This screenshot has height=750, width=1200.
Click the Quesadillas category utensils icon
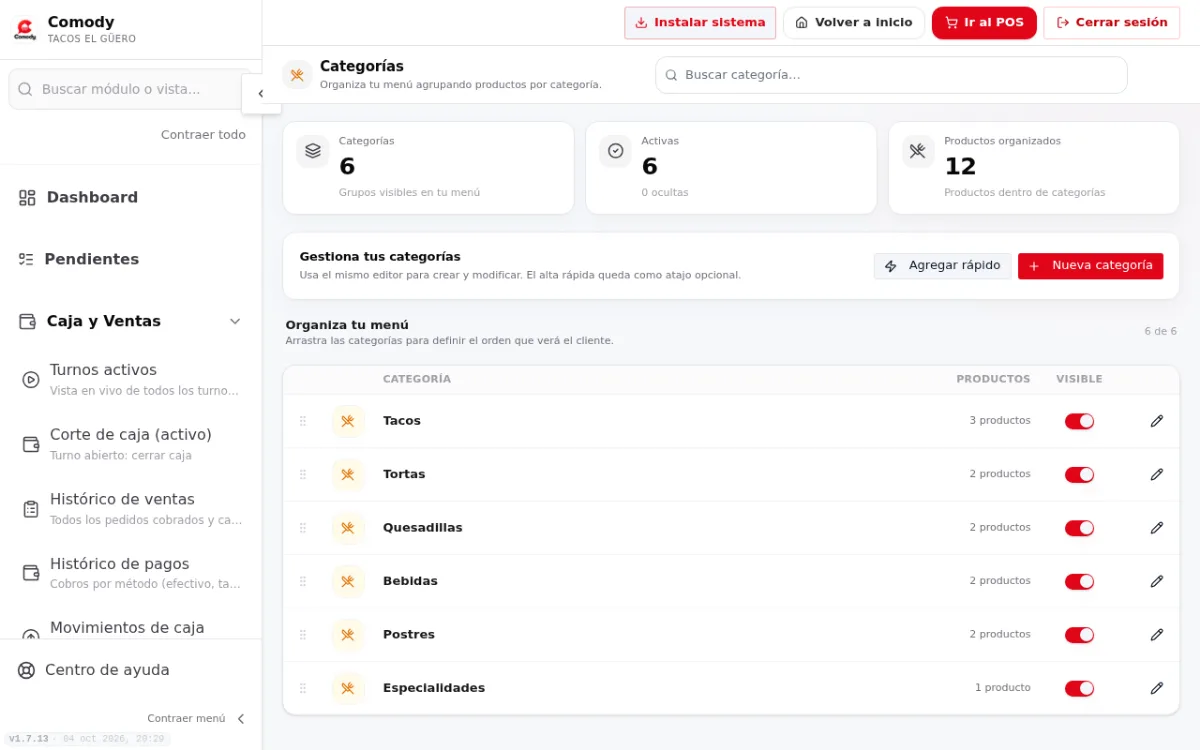pyautogui.click(x=348, y=528)
